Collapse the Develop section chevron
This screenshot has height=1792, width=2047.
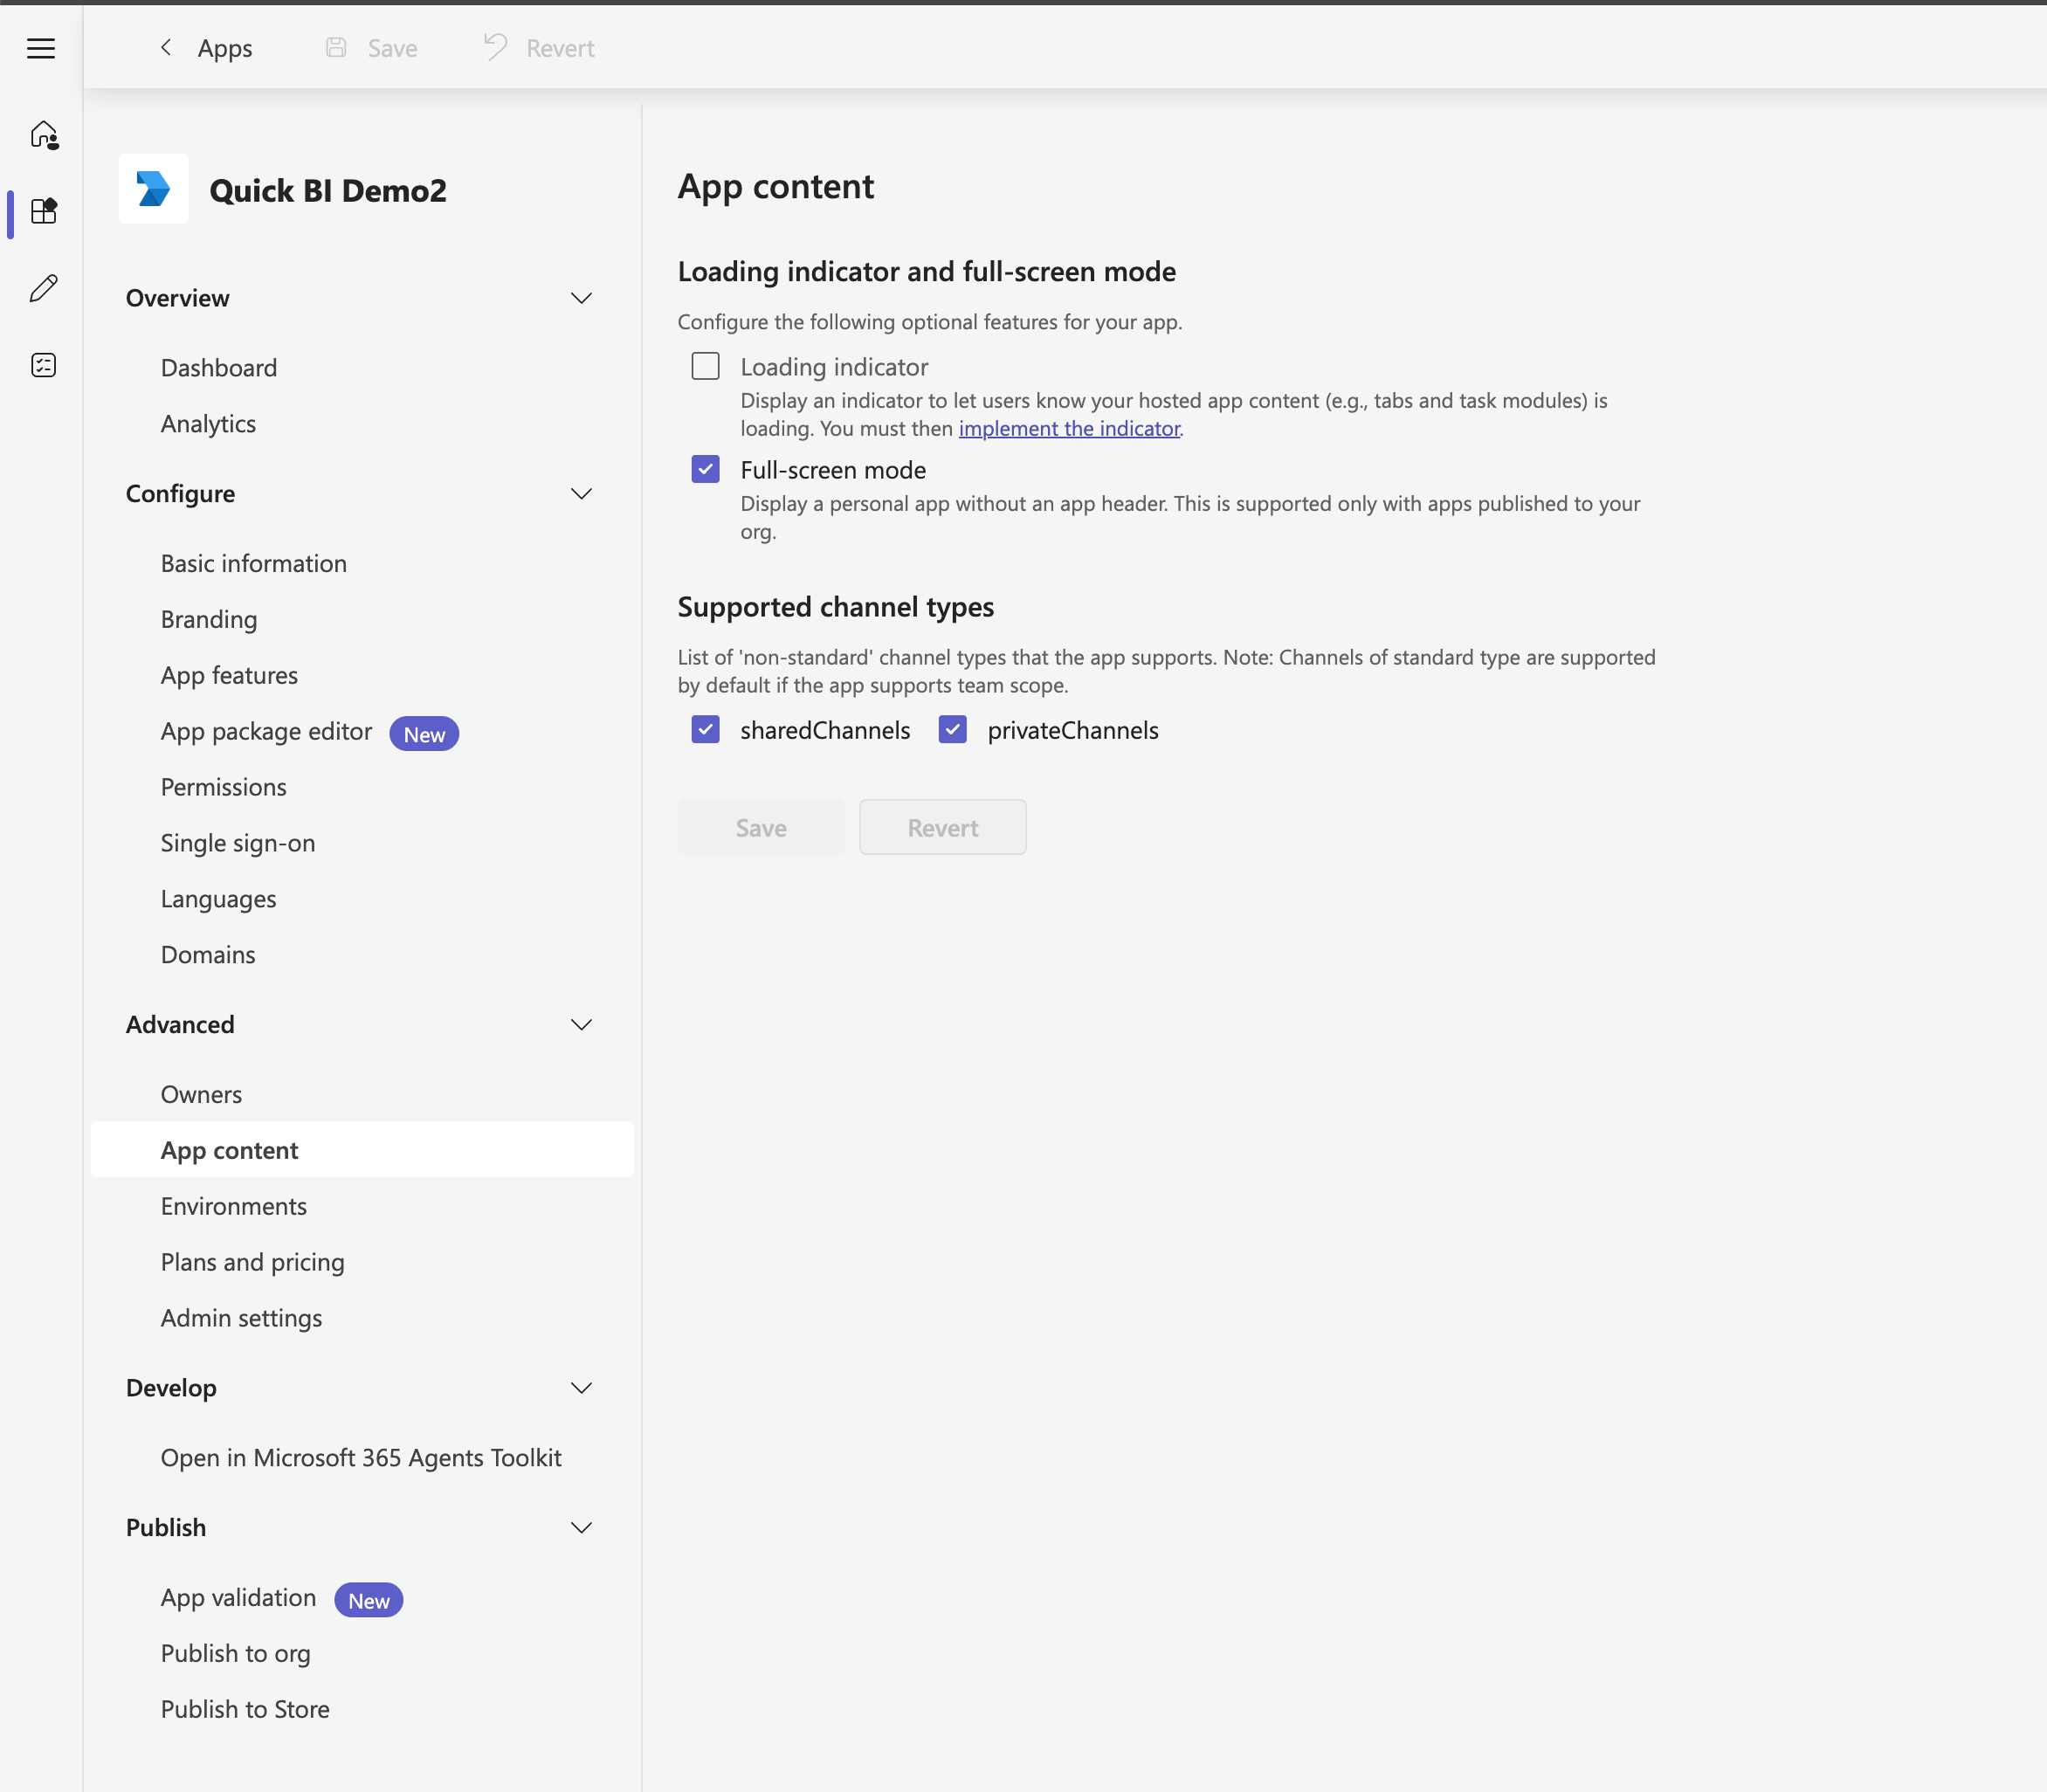pos(581,1387)
